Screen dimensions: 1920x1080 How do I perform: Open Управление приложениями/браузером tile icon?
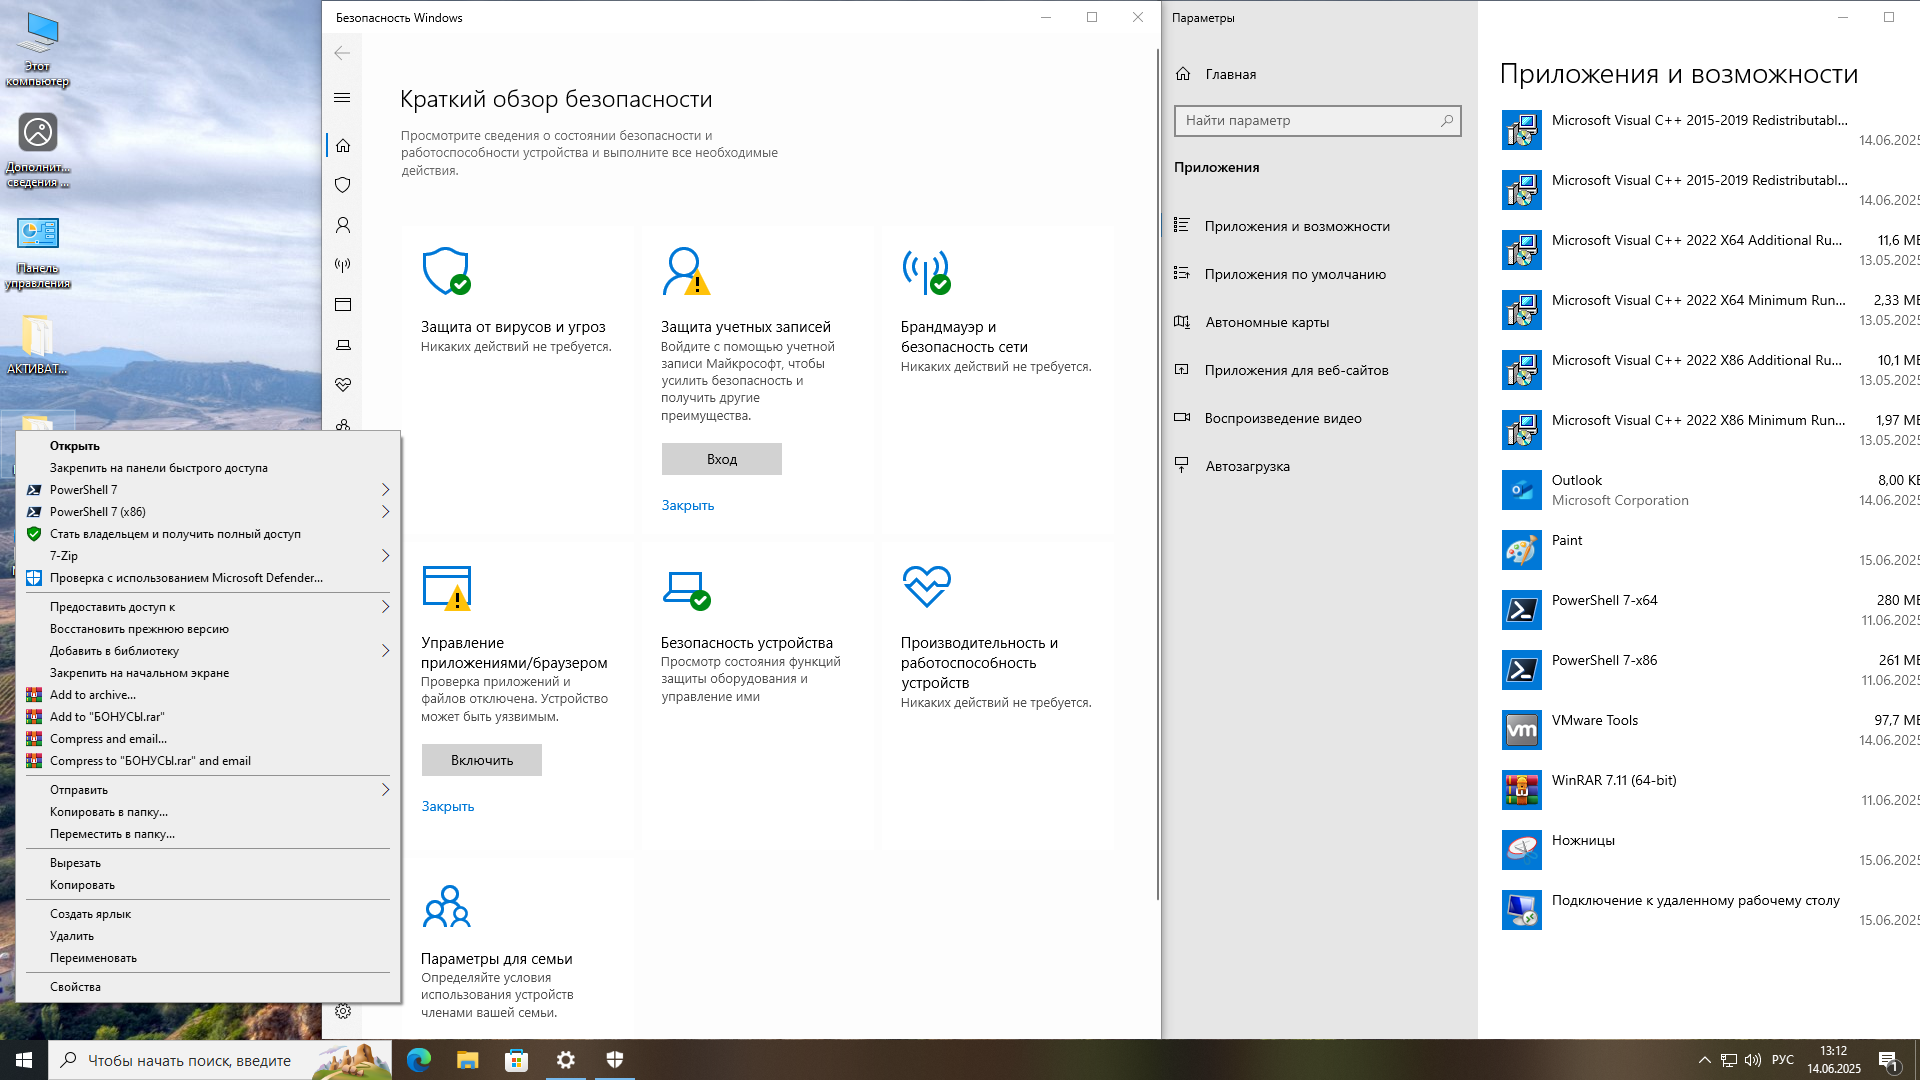click(x=447, y=587)
